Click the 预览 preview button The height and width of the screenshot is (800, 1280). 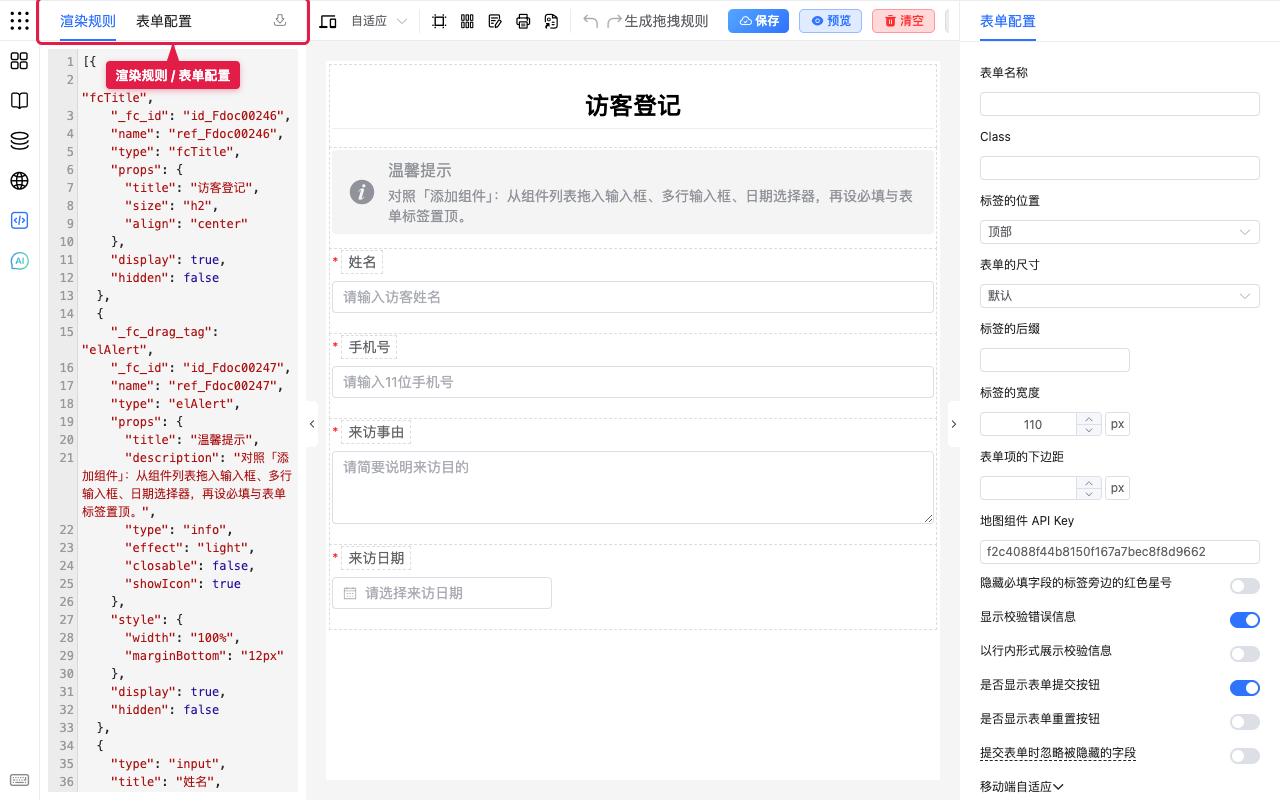point(830,21)
